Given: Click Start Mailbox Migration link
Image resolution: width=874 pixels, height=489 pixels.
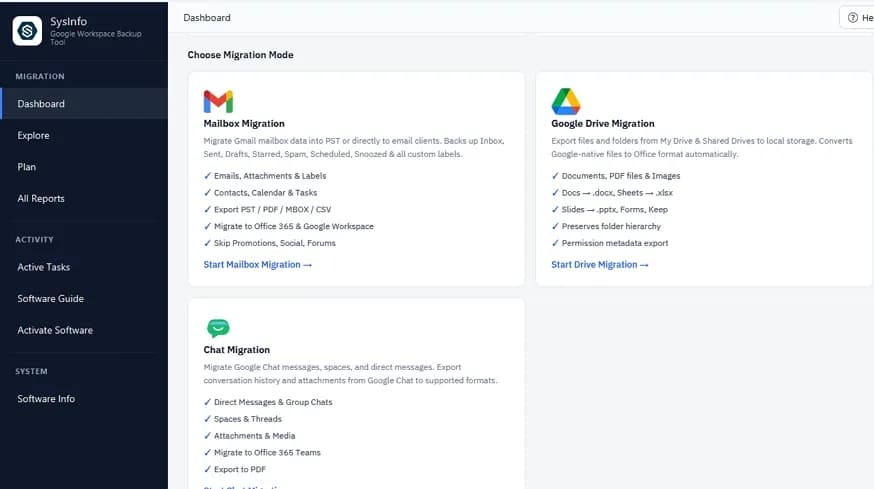Looking at the screenshot, I should 258,264.
